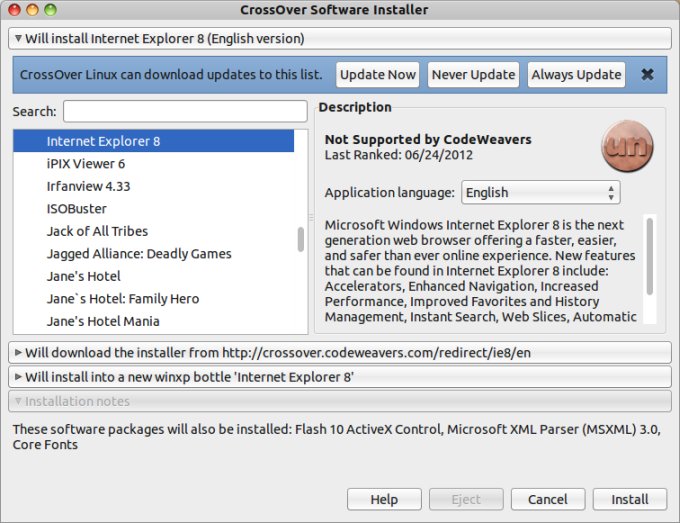Image resolution: width=680 pixels, height=523 pixels.
Task: Click the software list scrollbar thumb
Action: point(301,239)
